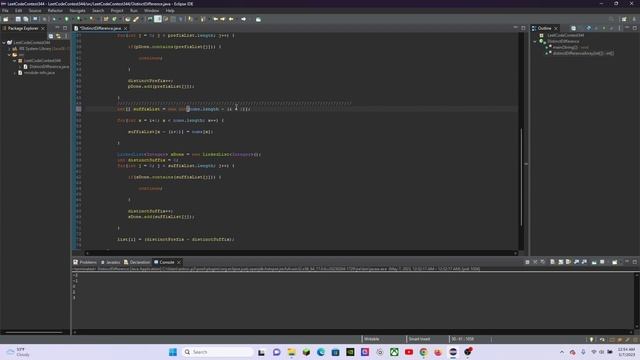
Task: Click the green Run toolbar button
Action: tap(67, 19)
